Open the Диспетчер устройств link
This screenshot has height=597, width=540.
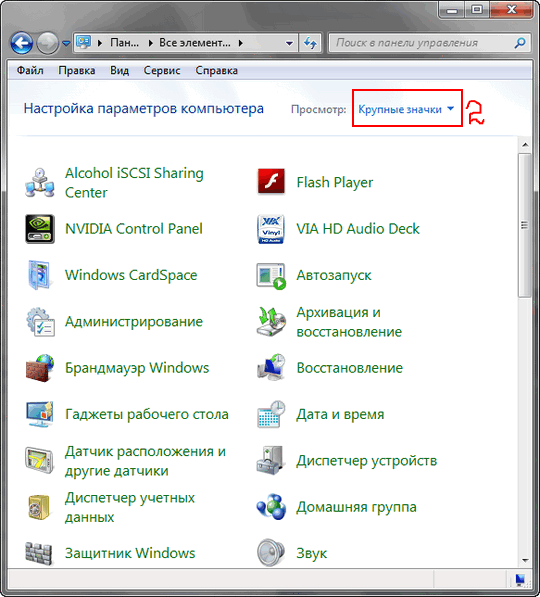tap(366, 461)
